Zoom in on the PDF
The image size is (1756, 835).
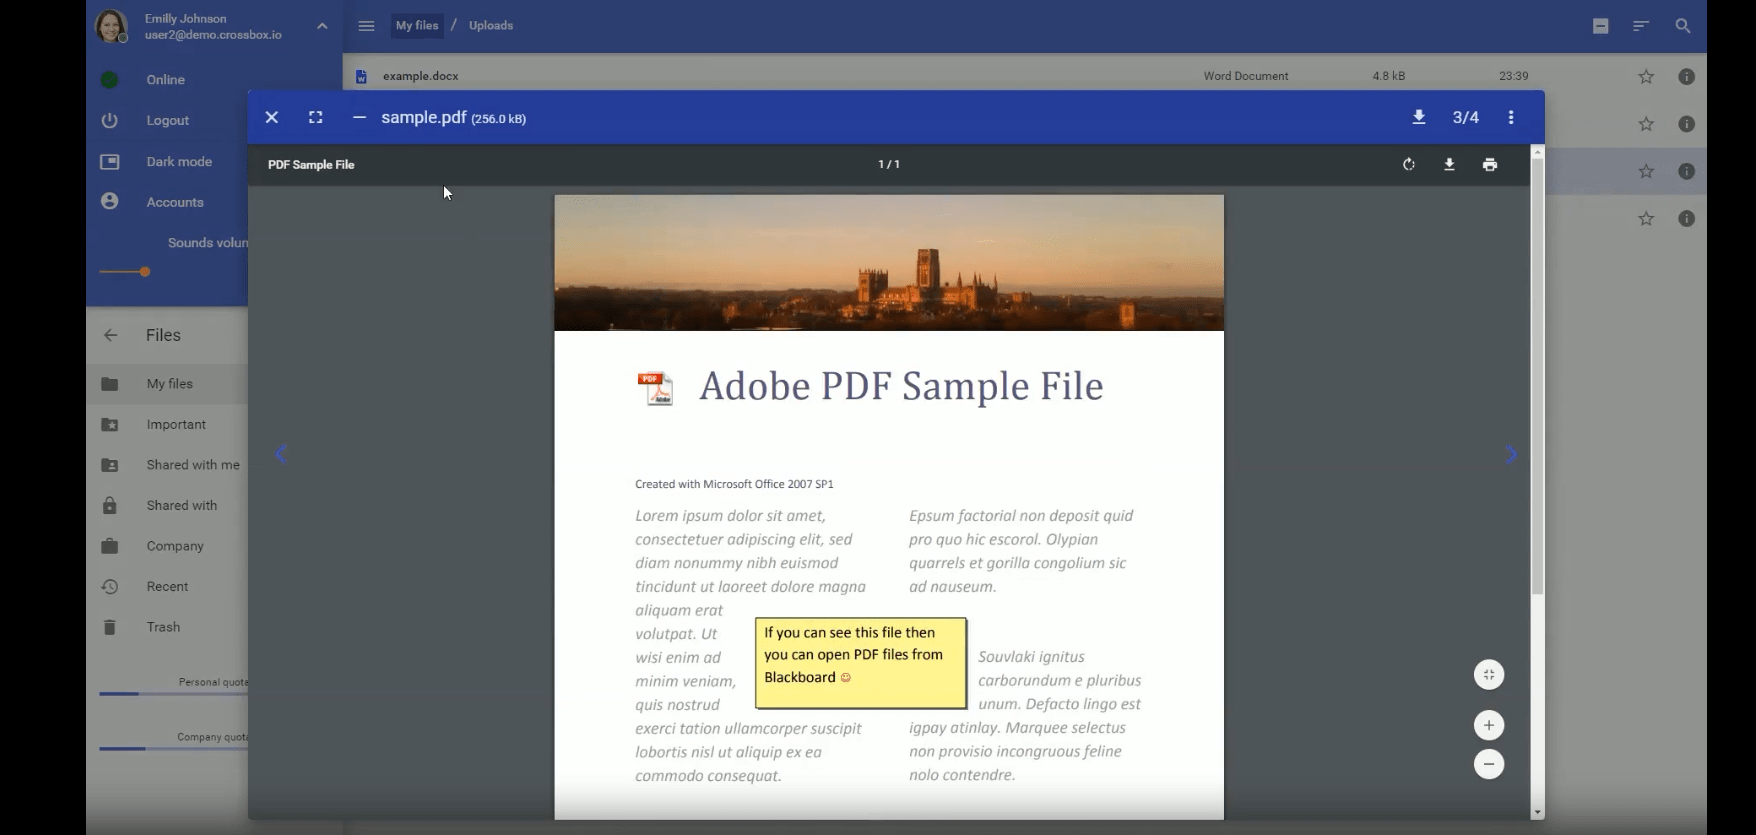tap(1489, 725)
